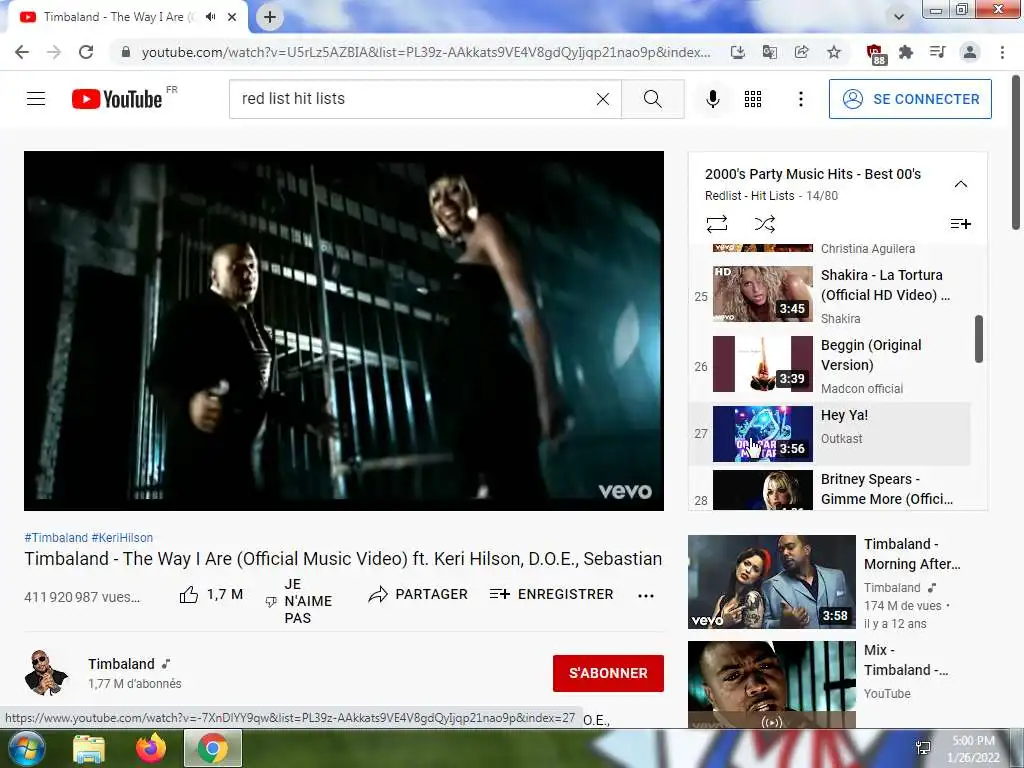Click the address bar URL
Screen dimensions: 1024x768
[426, 52]
